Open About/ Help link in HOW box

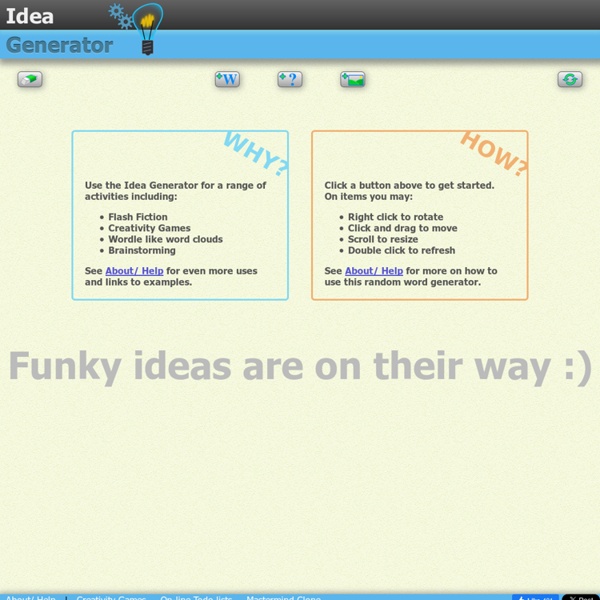(374, 271)
